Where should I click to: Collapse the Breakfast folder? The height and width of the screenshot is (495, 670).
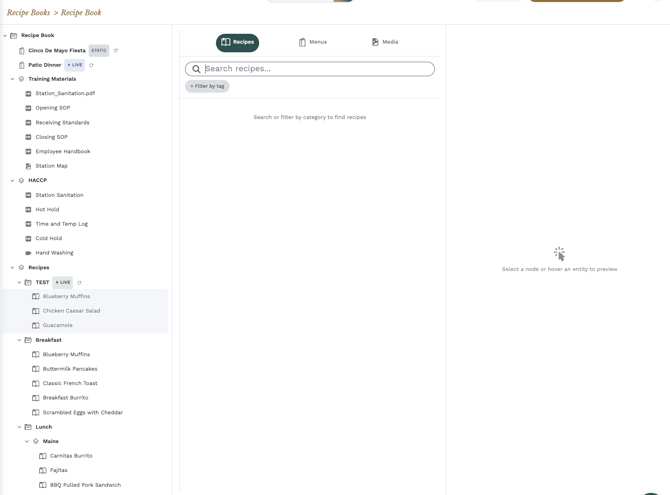click(19, 340)
